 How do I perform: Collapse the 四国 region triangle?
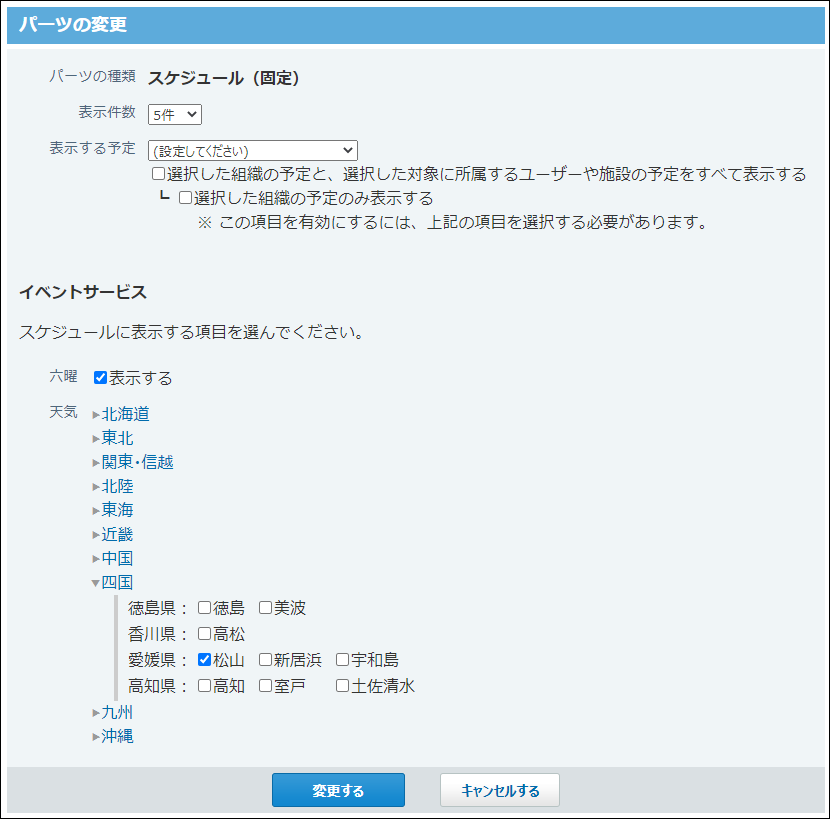(96, 583)
